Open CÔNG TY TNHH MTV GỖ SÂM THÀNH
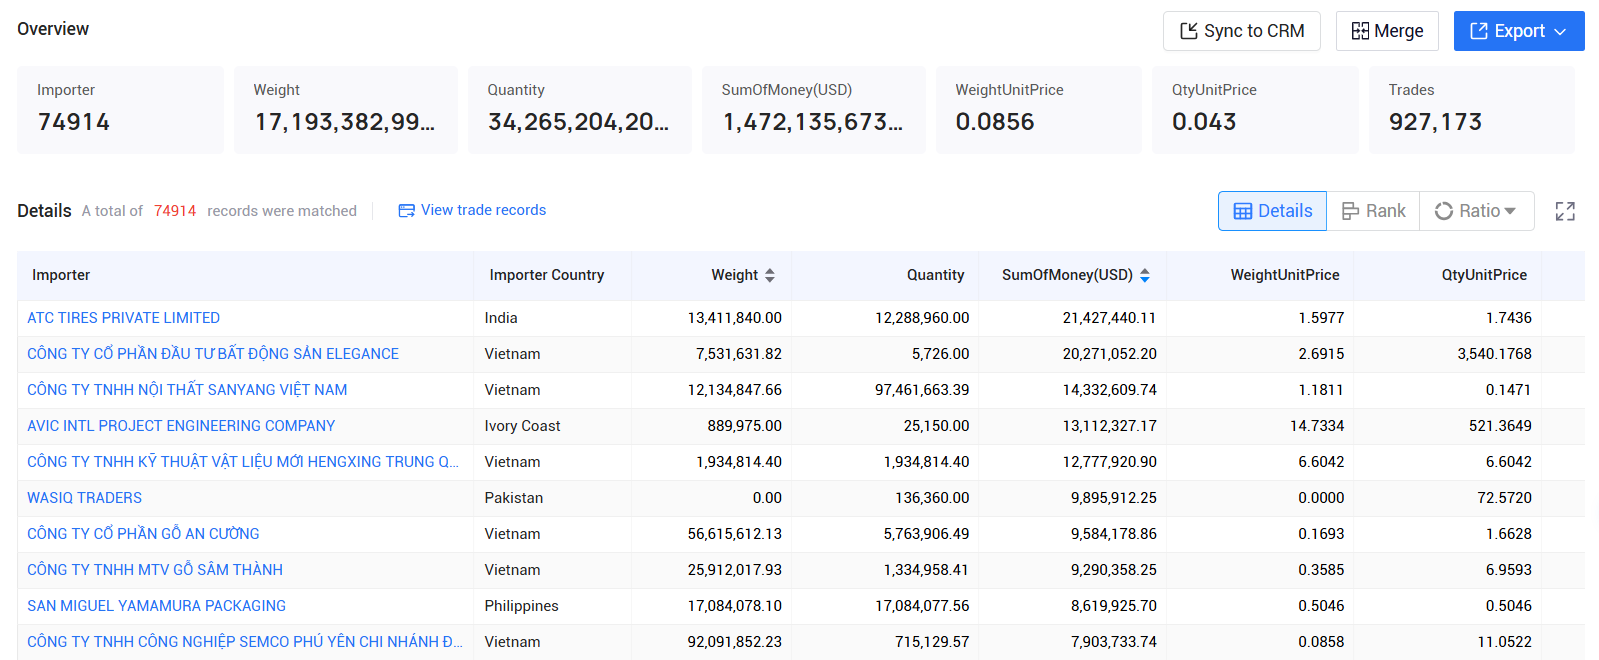 (155, 570)
